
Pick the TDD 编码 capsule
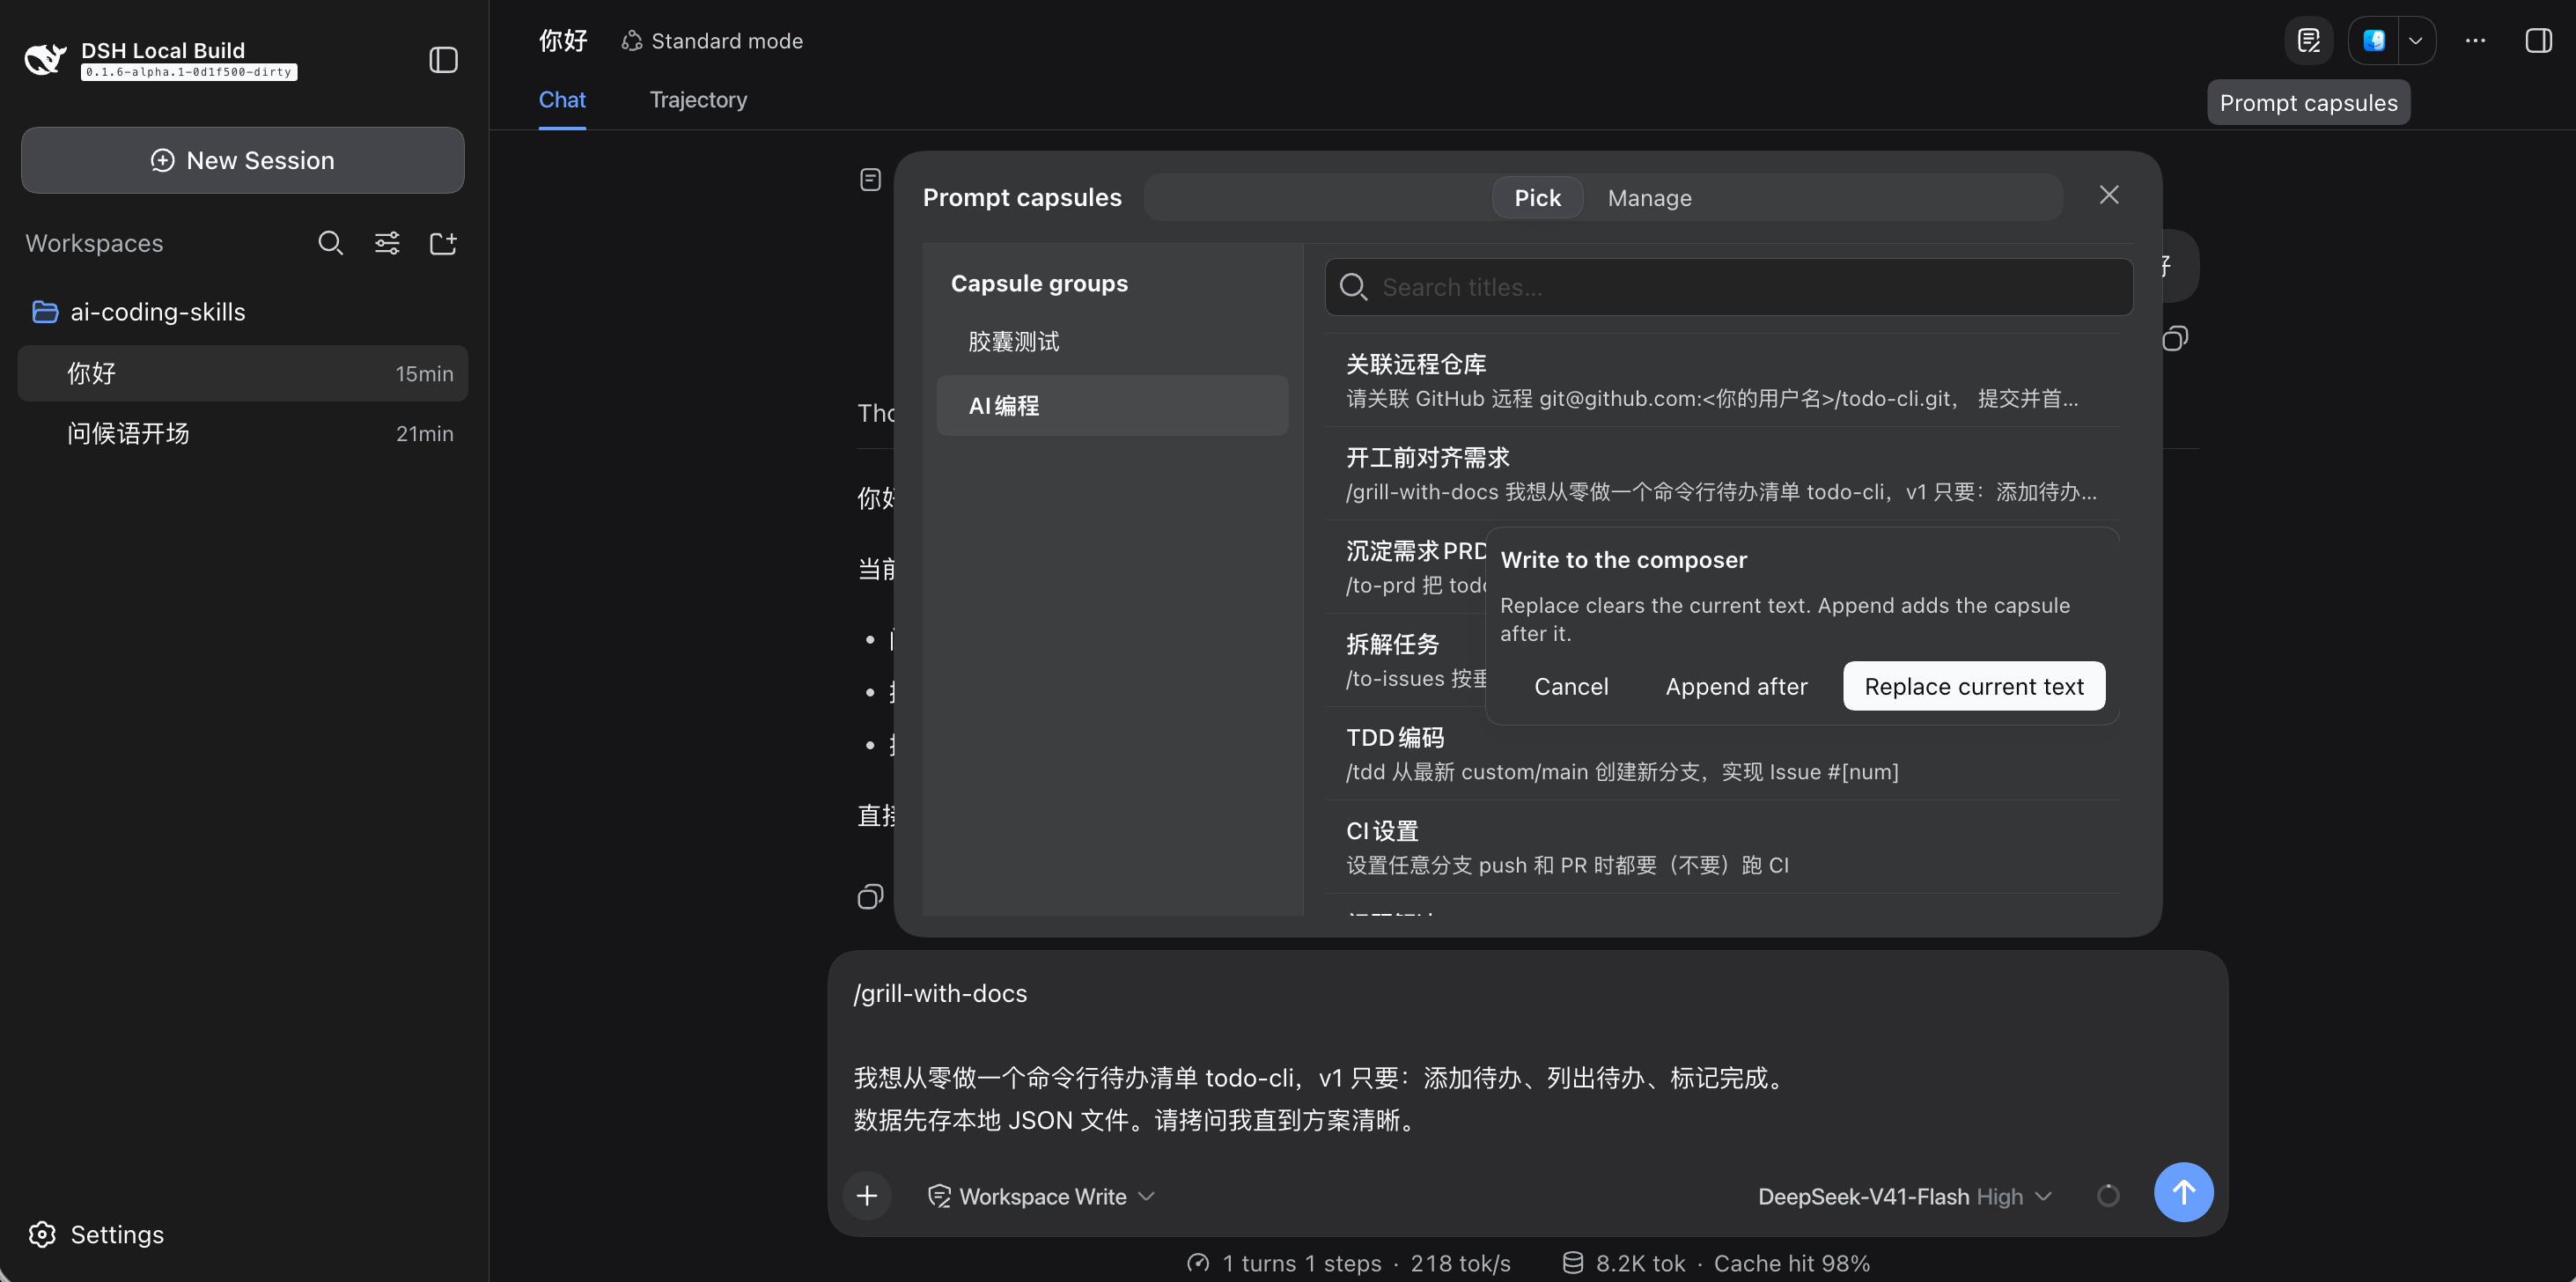point(1722,754)
